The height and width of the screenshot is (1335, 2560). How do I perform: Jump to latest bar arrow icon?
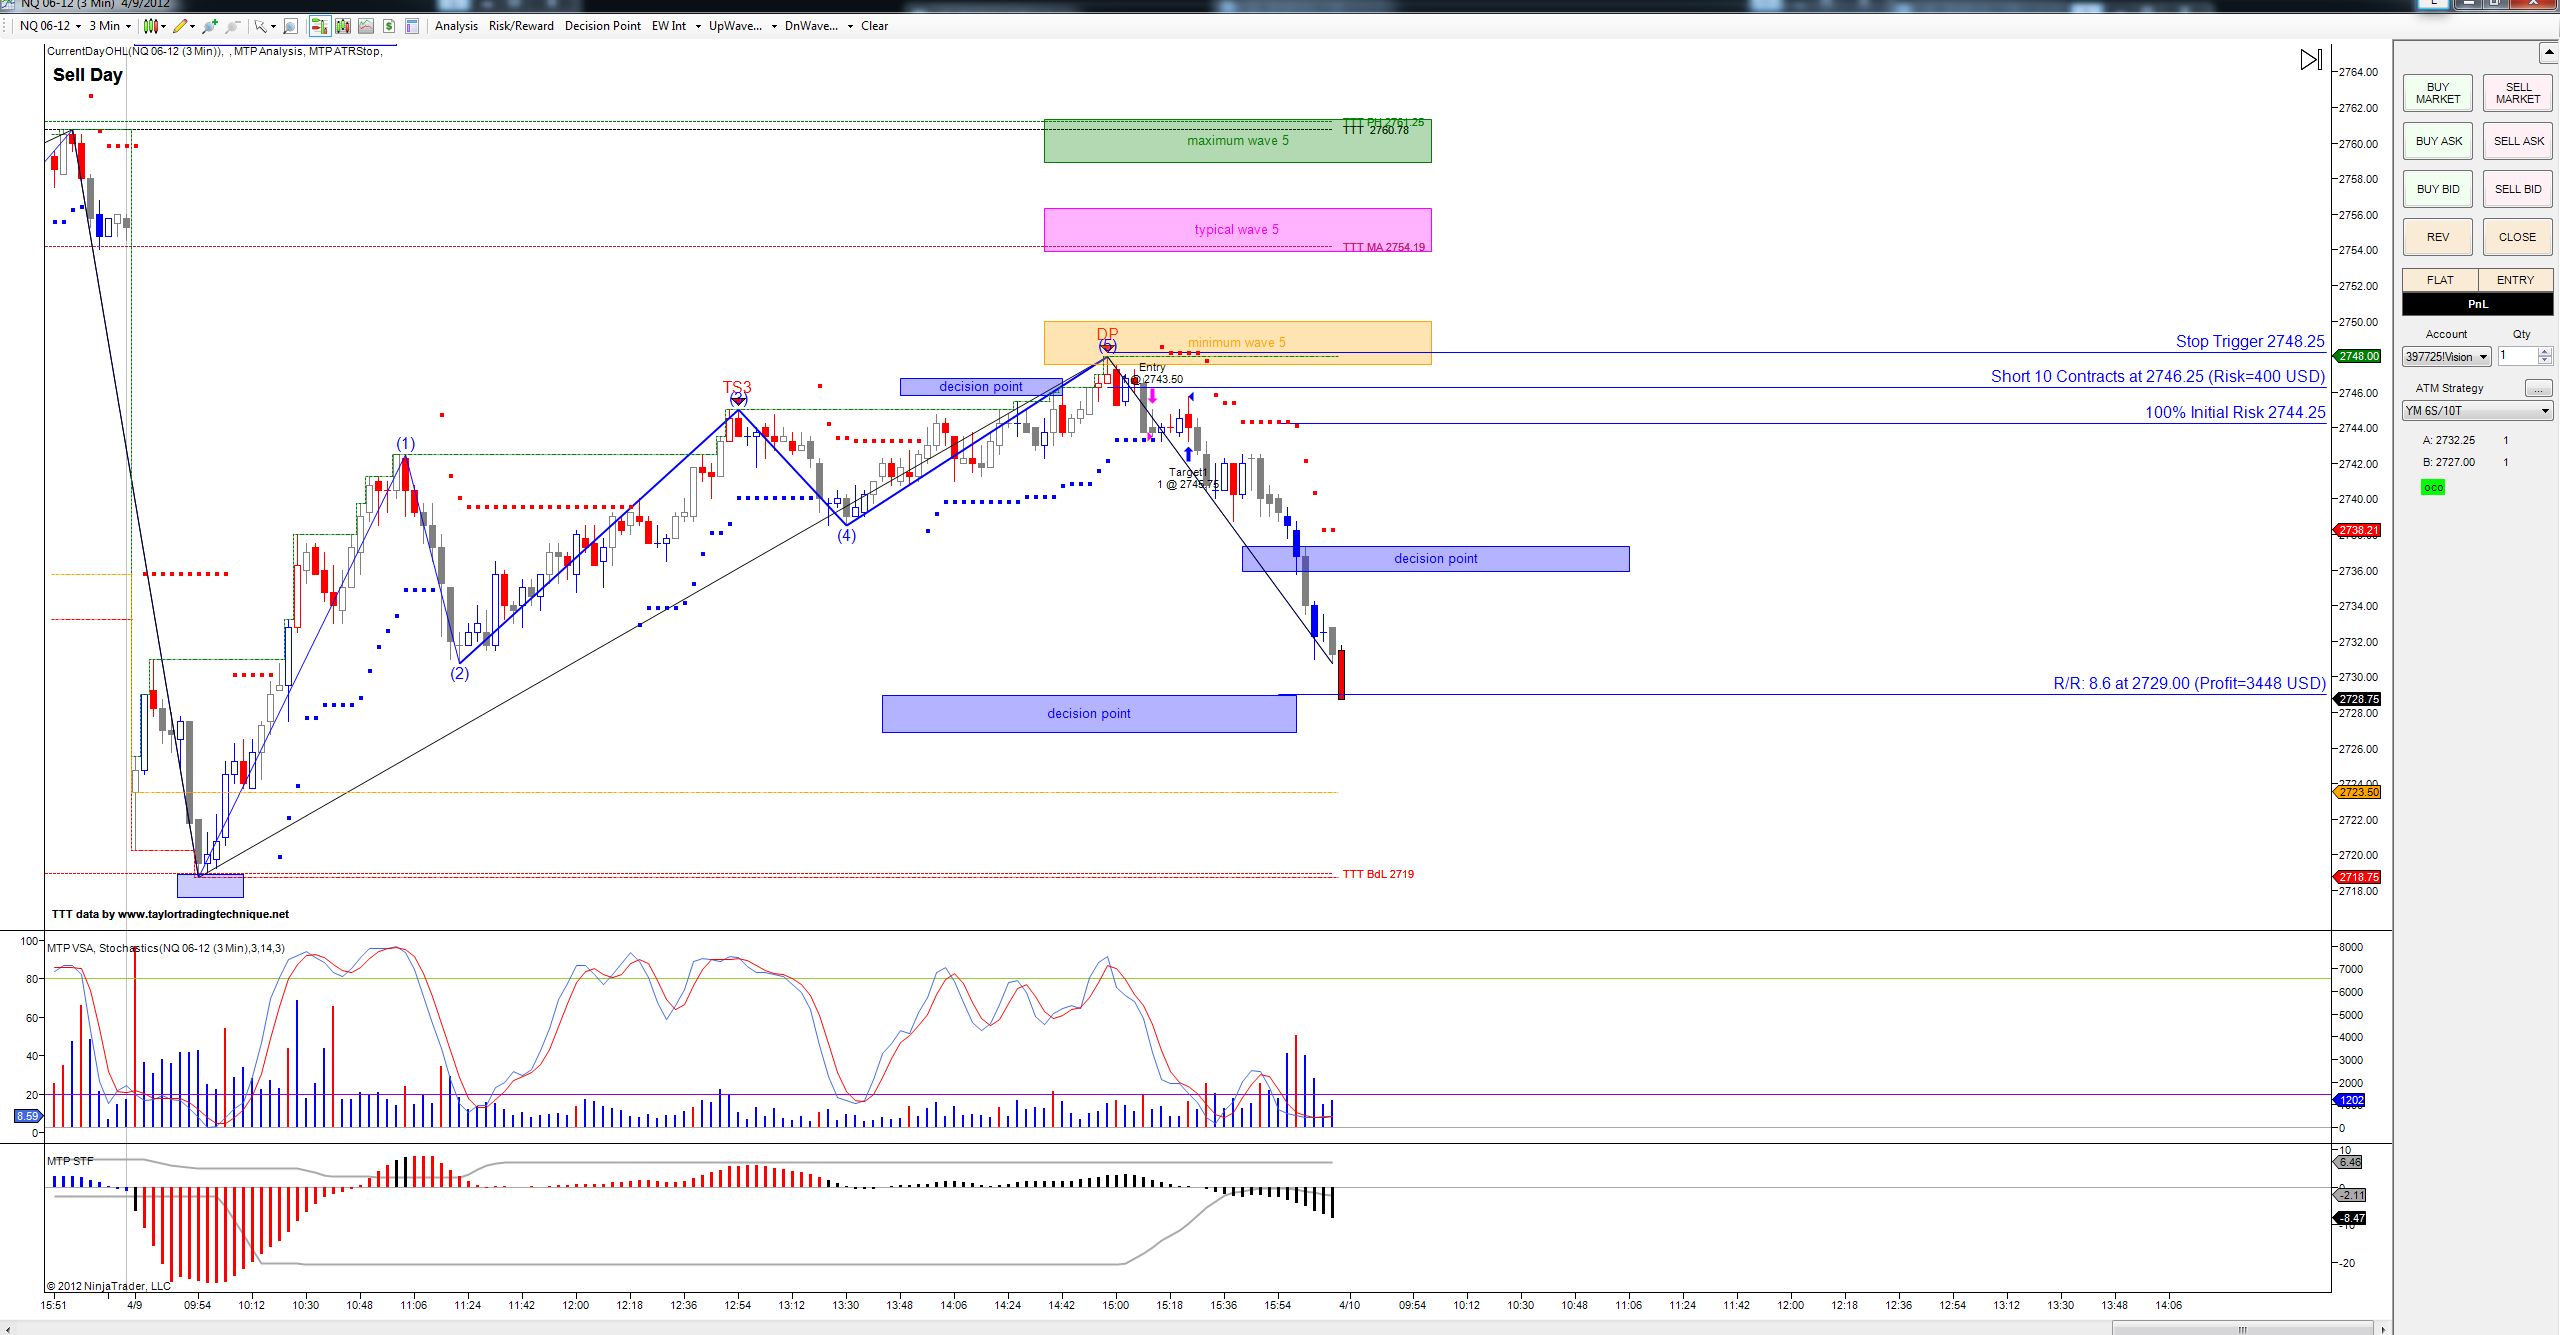(x=2310, y=60)
